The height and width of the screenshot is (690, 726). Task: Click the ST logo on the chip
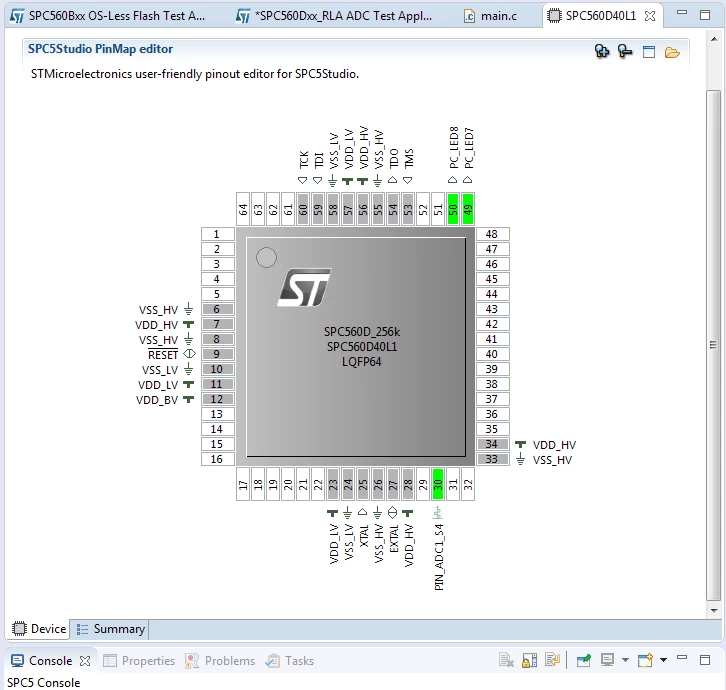pos(304,288)
